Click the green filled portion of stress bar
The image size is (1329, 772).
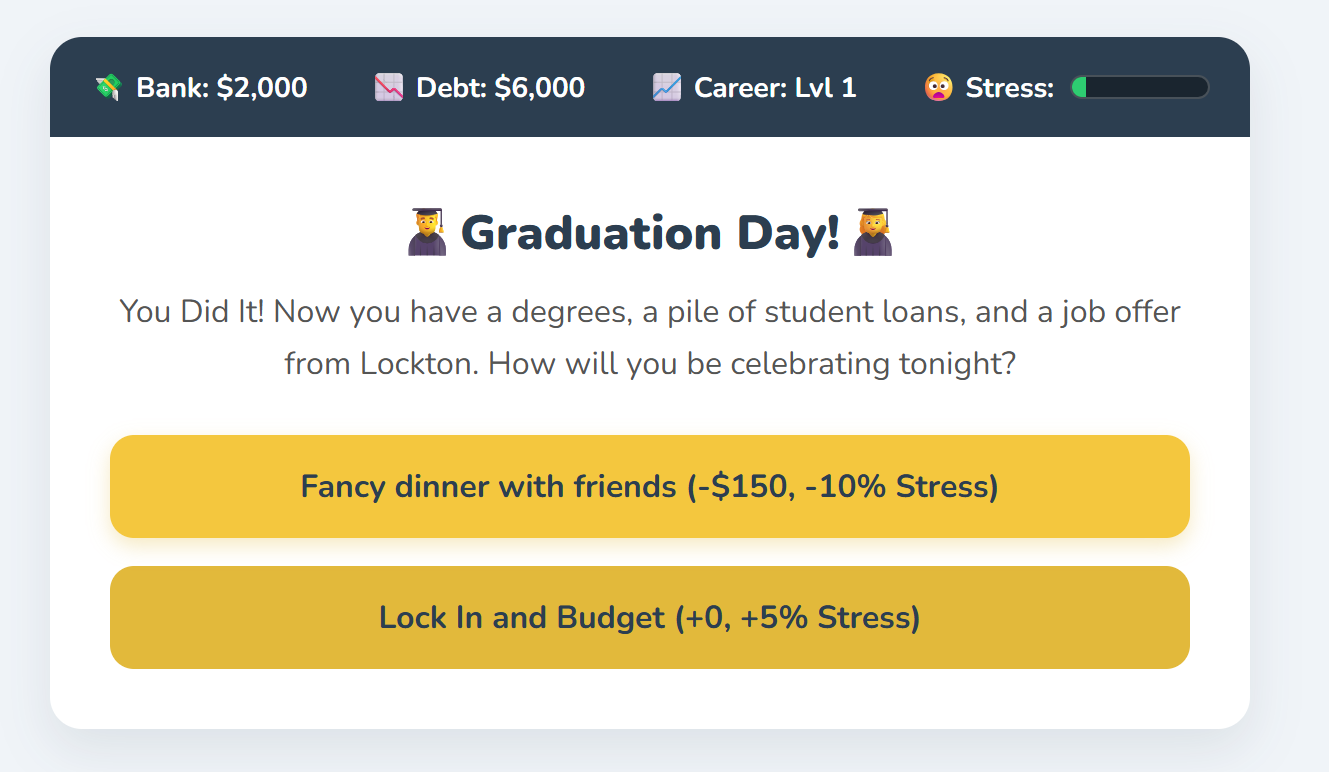coord(1079,88)
